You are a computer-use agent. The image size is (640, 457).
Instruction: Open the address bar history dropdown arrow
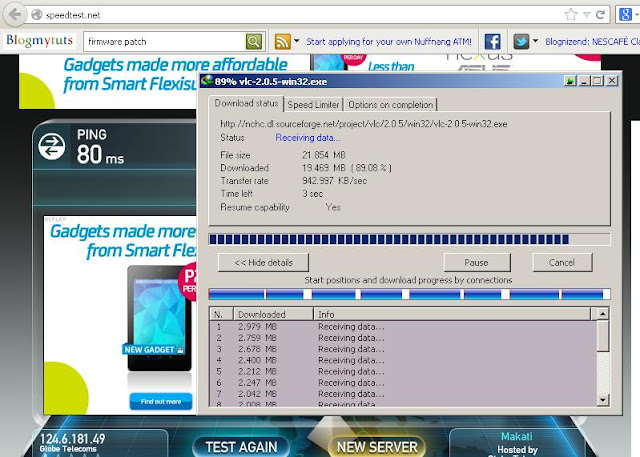[587, 15]
